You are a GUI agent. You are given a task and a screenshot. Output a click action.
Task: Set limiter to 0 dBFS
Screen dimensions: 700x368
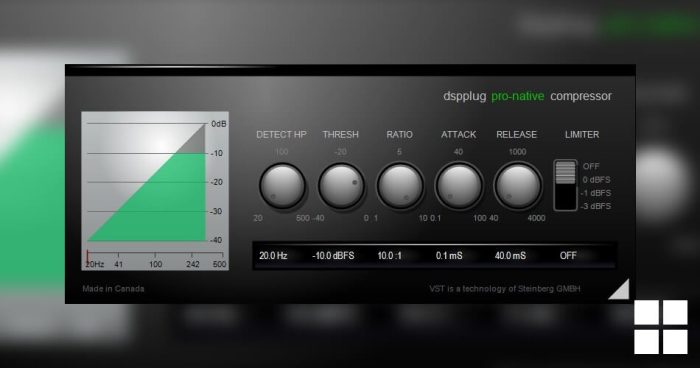pos(596,180)
